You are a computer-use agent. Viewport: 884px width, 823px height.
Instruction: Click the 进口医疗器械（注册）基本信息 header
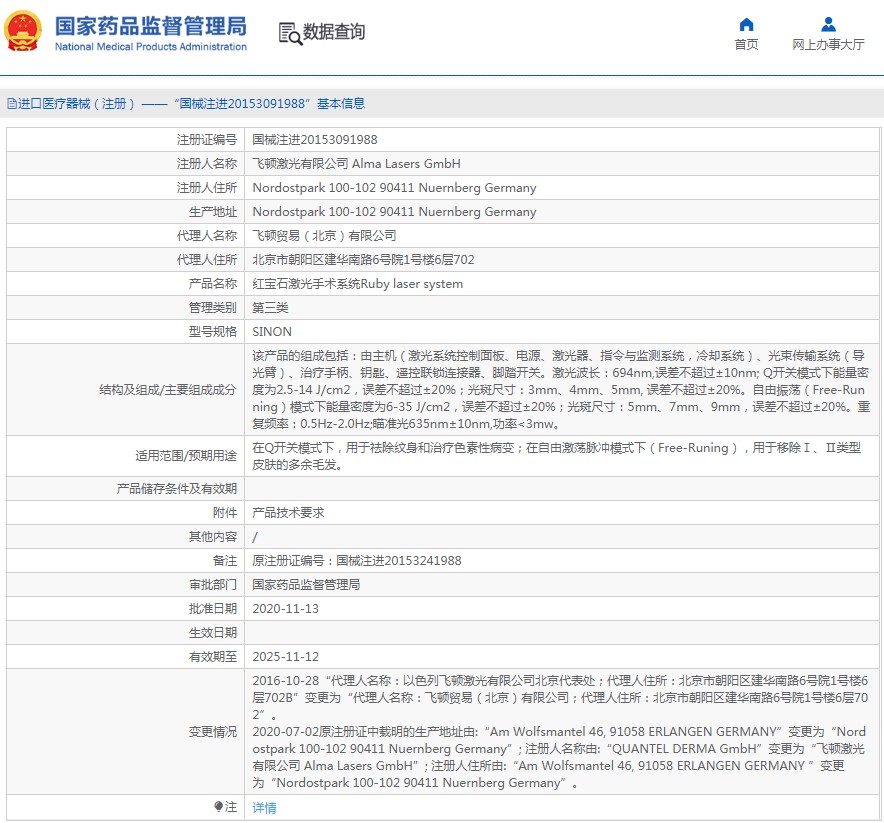pos(186,104)
